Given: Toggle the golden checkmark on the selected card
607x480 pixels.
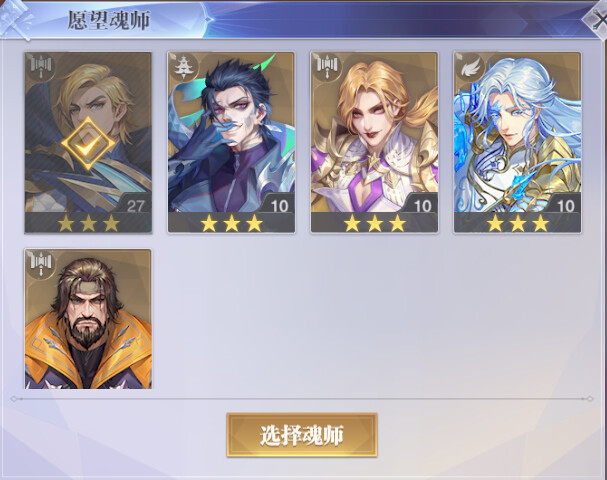Looking at the screenshot, I should click(x=88, y=143).
